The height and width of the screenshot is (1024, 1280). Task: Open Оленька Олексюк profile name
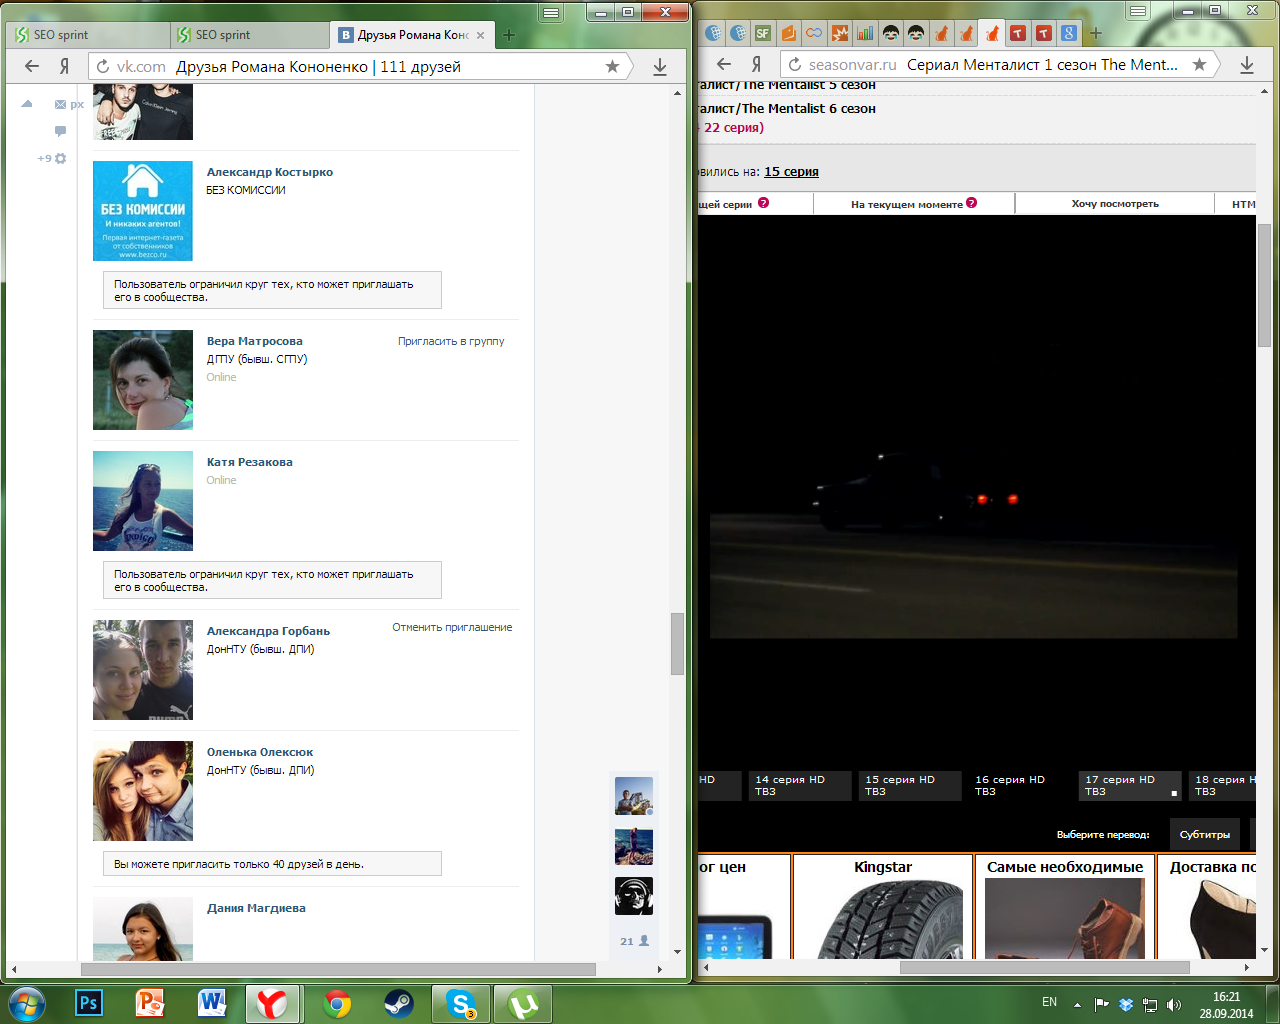[x=260, y=752]
